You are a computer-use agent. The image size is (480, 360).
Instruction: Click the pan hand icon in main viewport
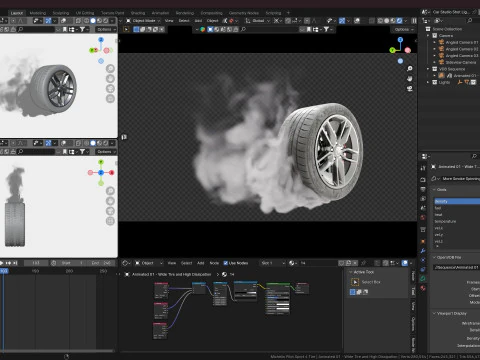(x=410, y=79)
